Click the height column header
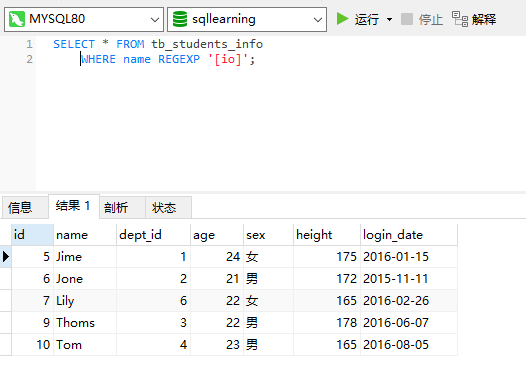The image size is (526, 373). (x=327, y=235)
